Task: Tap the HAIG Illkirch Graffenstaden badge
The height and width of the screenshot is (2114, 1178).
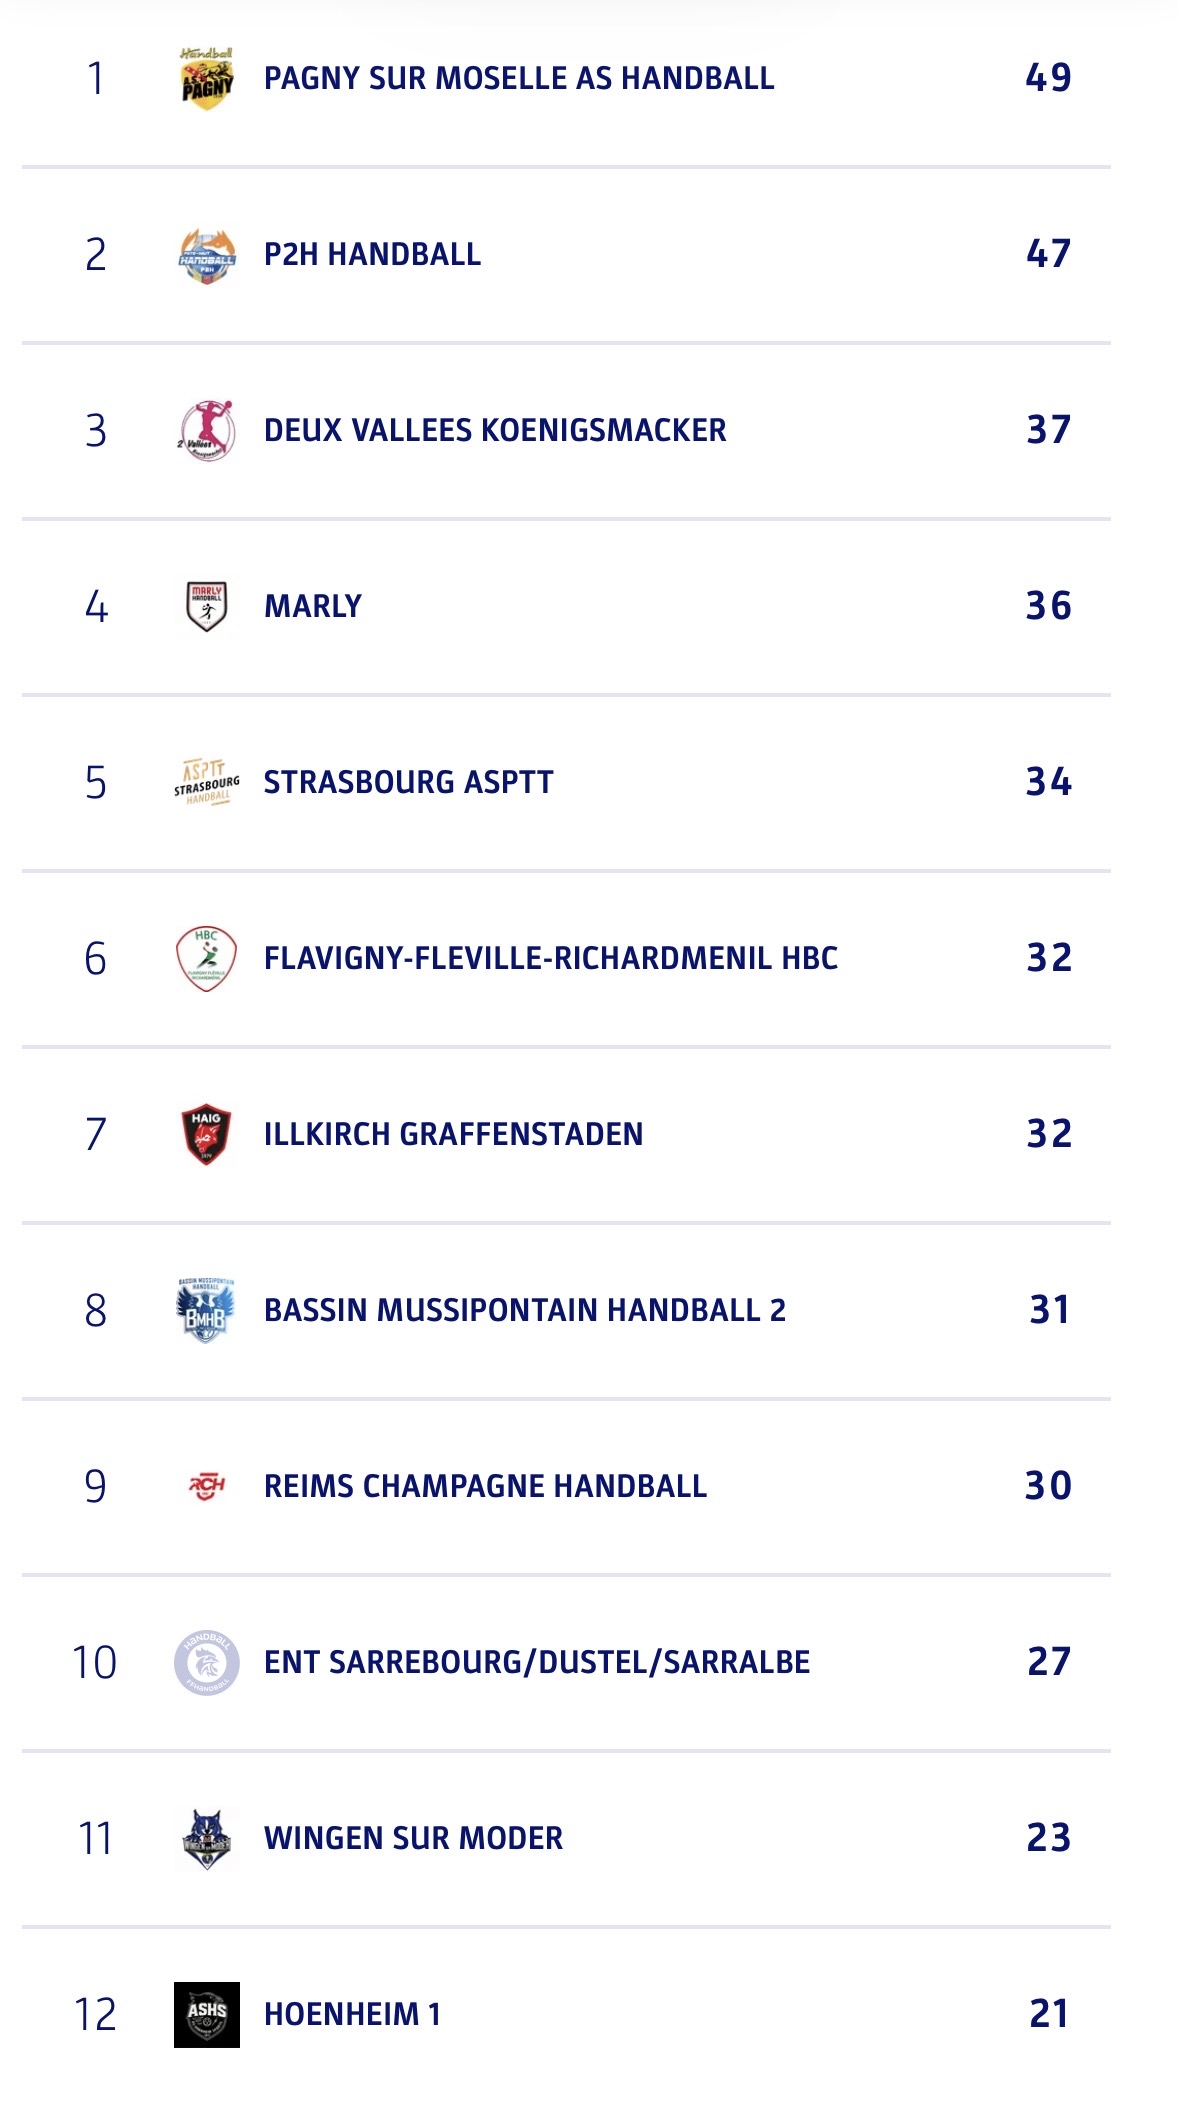Action: coord(207,1134)
